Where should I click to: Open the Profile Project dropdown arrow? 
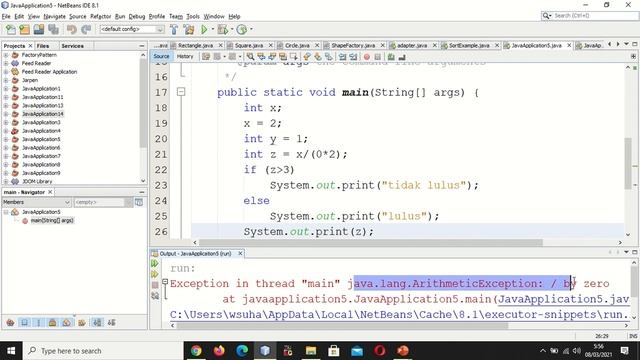pos(251,29)
